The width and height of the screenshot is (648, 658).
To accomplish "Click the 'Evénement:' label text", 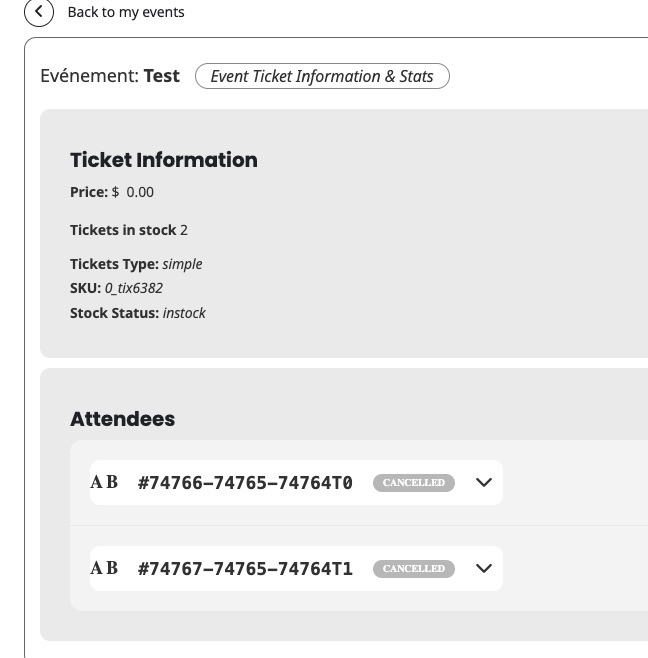I will pyautogui.click(x=88, y=76).
